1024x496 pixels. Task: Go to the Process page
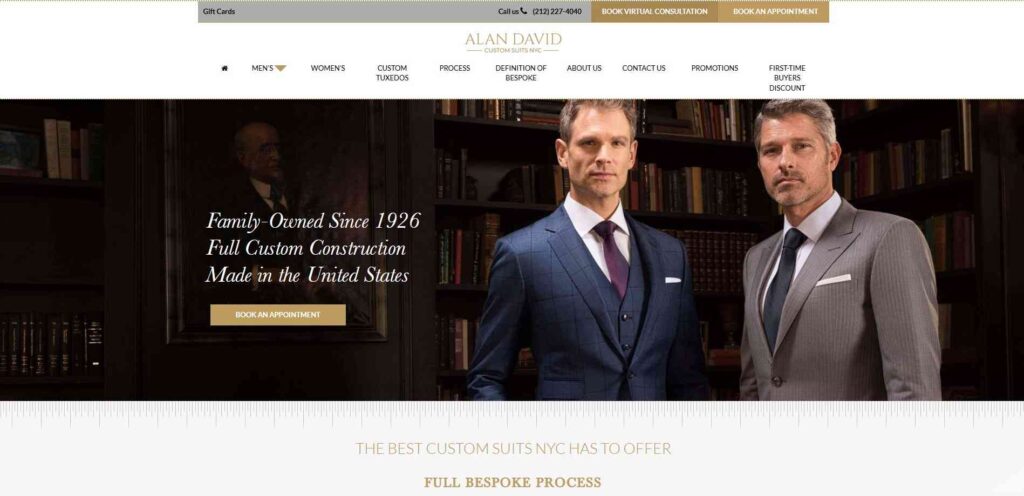tap(455, 68)
